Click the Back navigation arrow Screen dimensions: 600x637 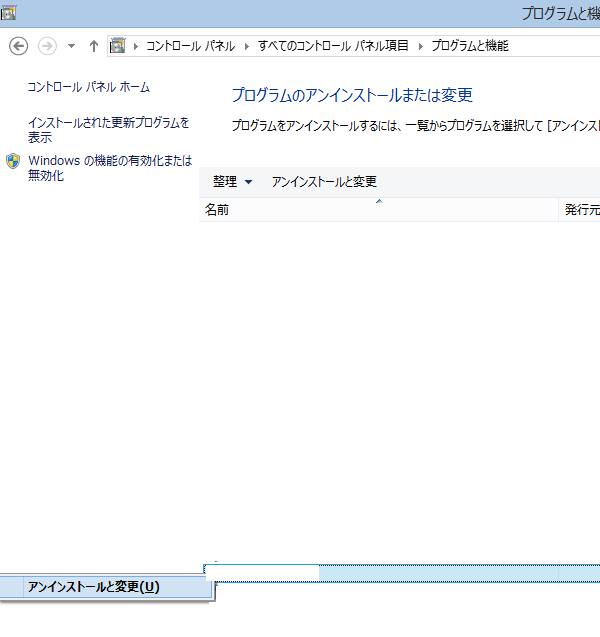coord(18,46)
